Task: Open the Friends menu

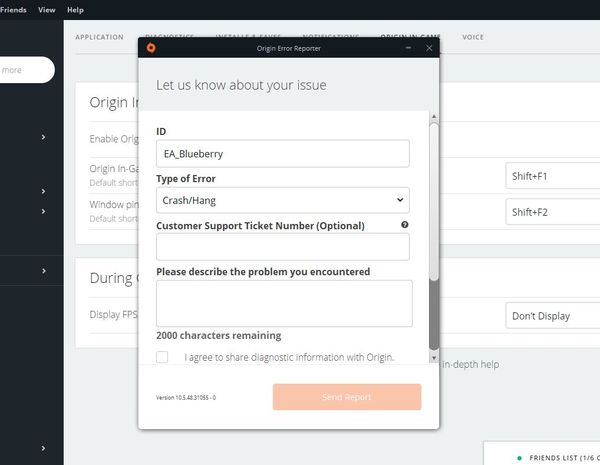Action: 13,10
